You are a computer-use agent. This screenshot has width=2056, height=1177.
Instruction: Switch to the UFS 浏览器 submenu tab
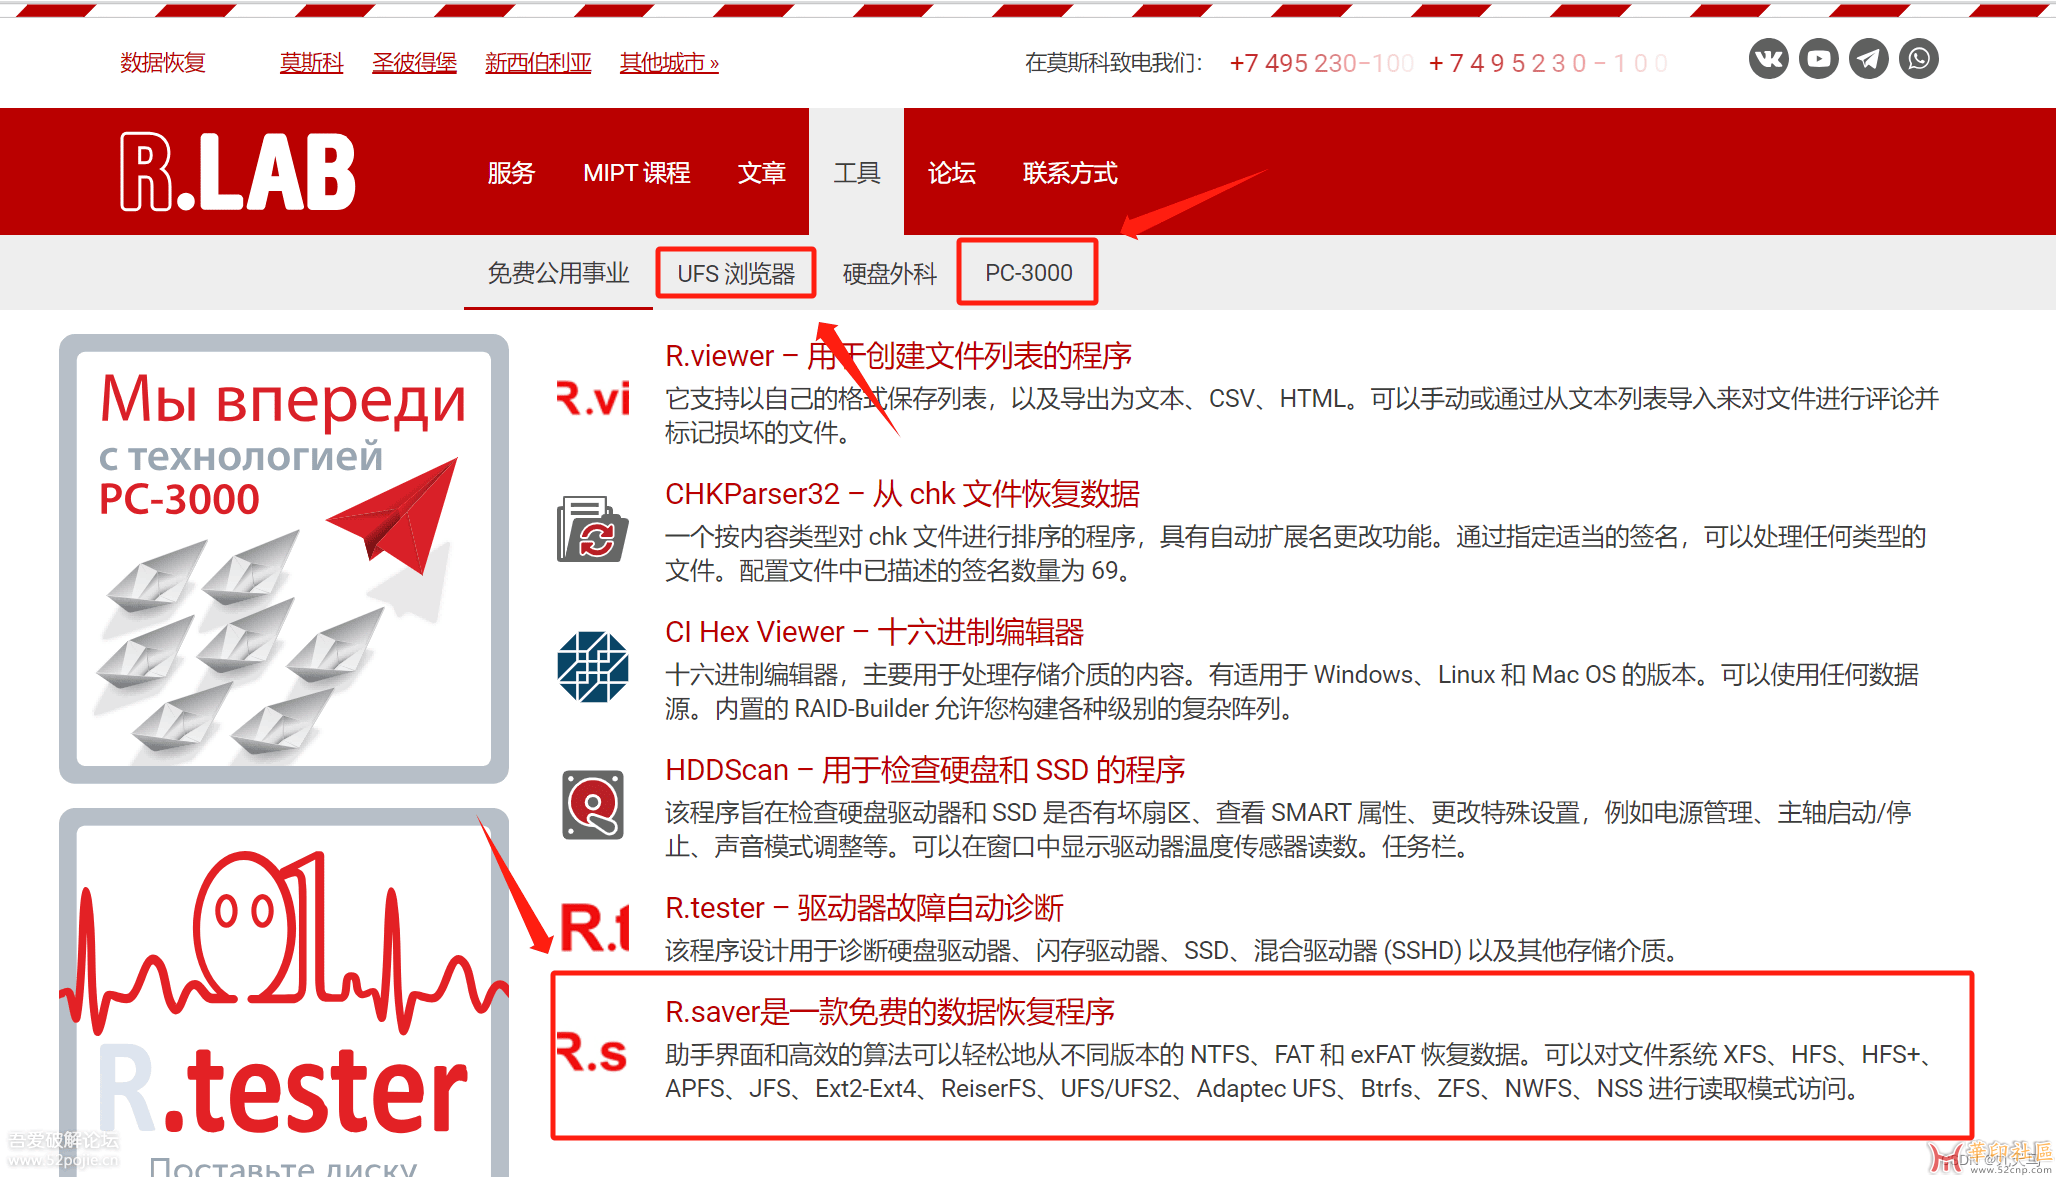736,273
